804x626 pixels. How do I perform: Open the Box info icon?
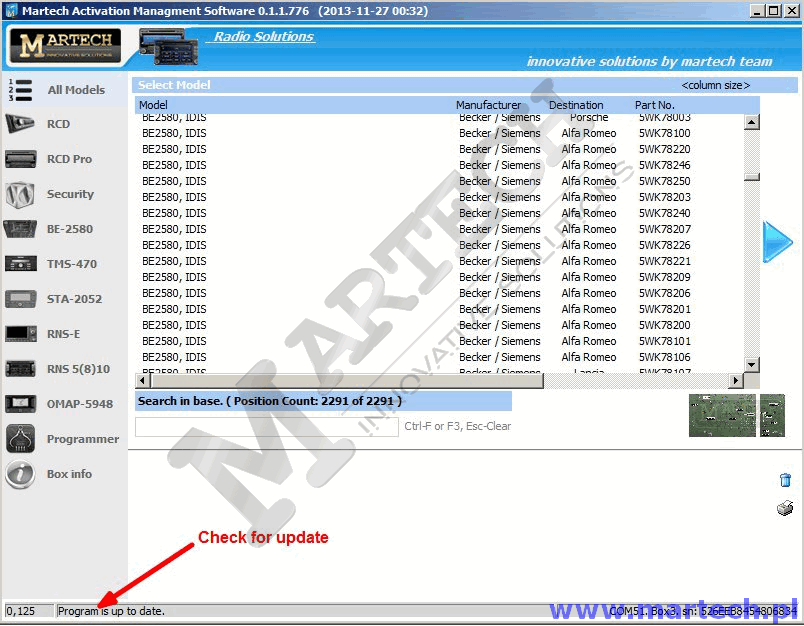[20, 474]
